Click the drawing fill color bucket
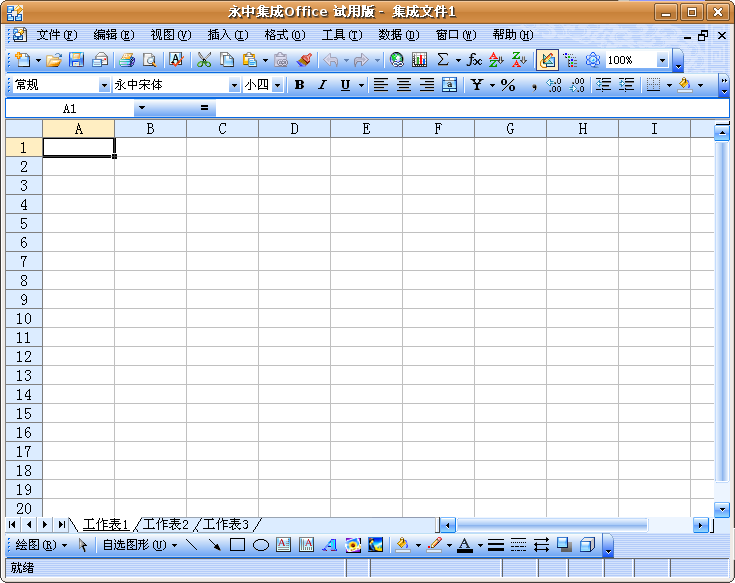Image resolution: width=735 pixels, height=583 pixels. click(403, 545)
